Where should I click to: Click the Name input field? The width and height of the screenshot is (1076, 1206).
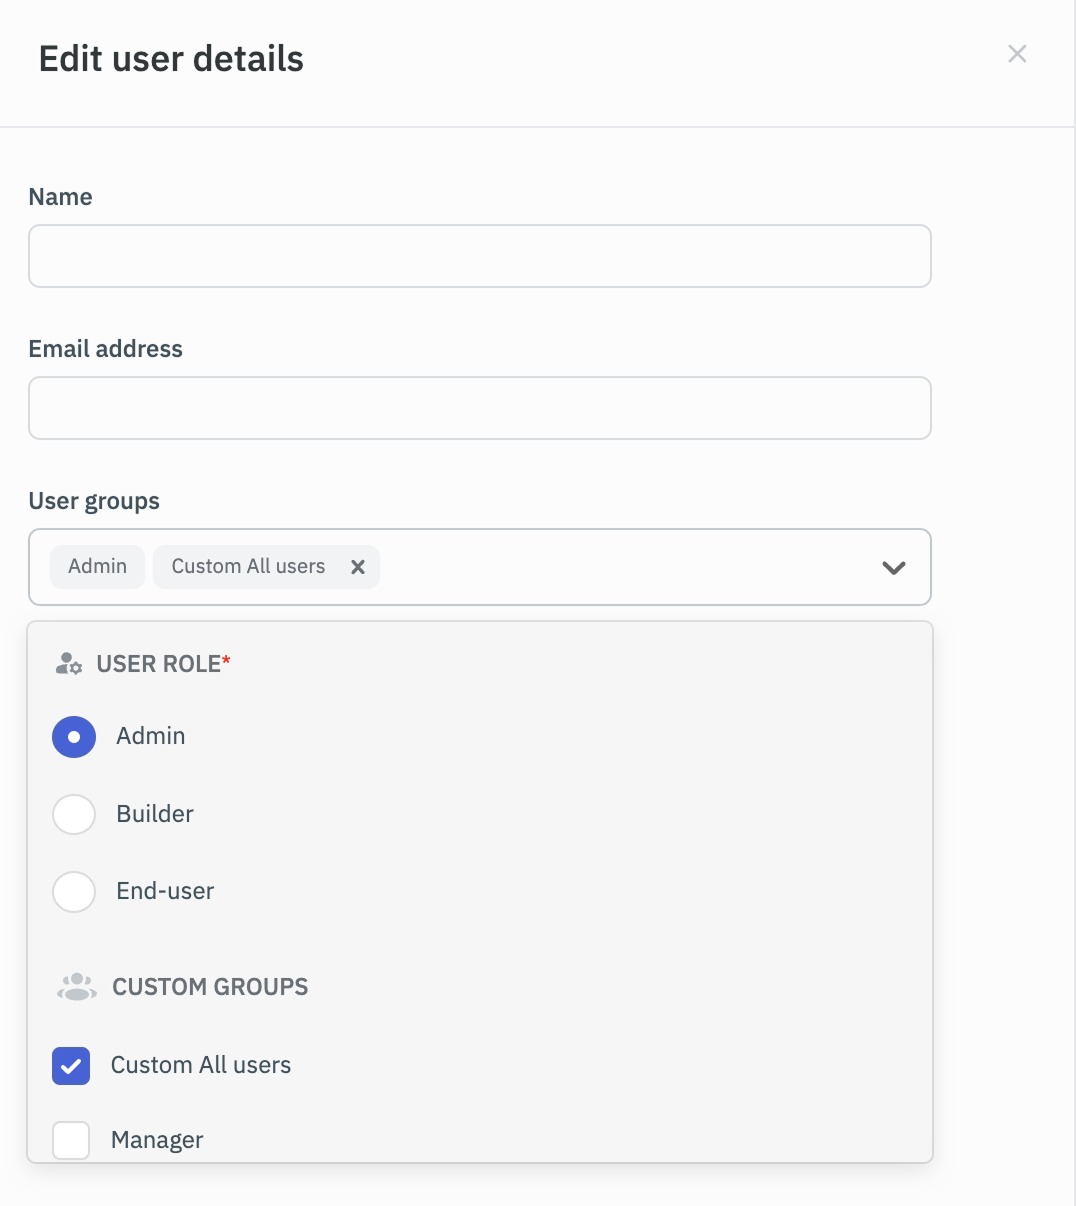480,256
